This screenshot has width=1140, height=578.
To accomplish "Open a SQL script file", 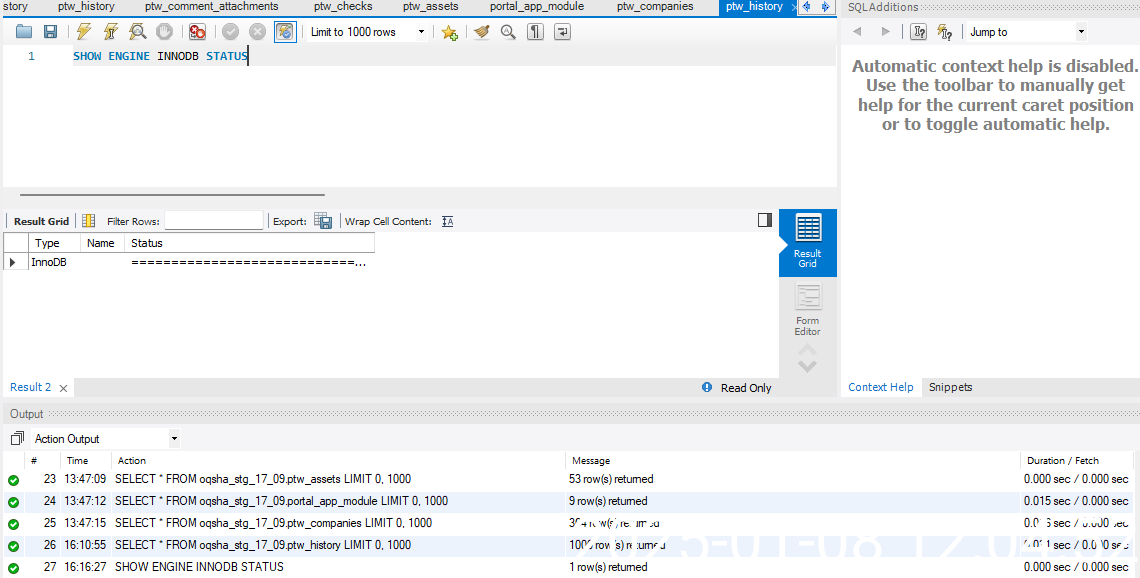I will tap(24, 32).
